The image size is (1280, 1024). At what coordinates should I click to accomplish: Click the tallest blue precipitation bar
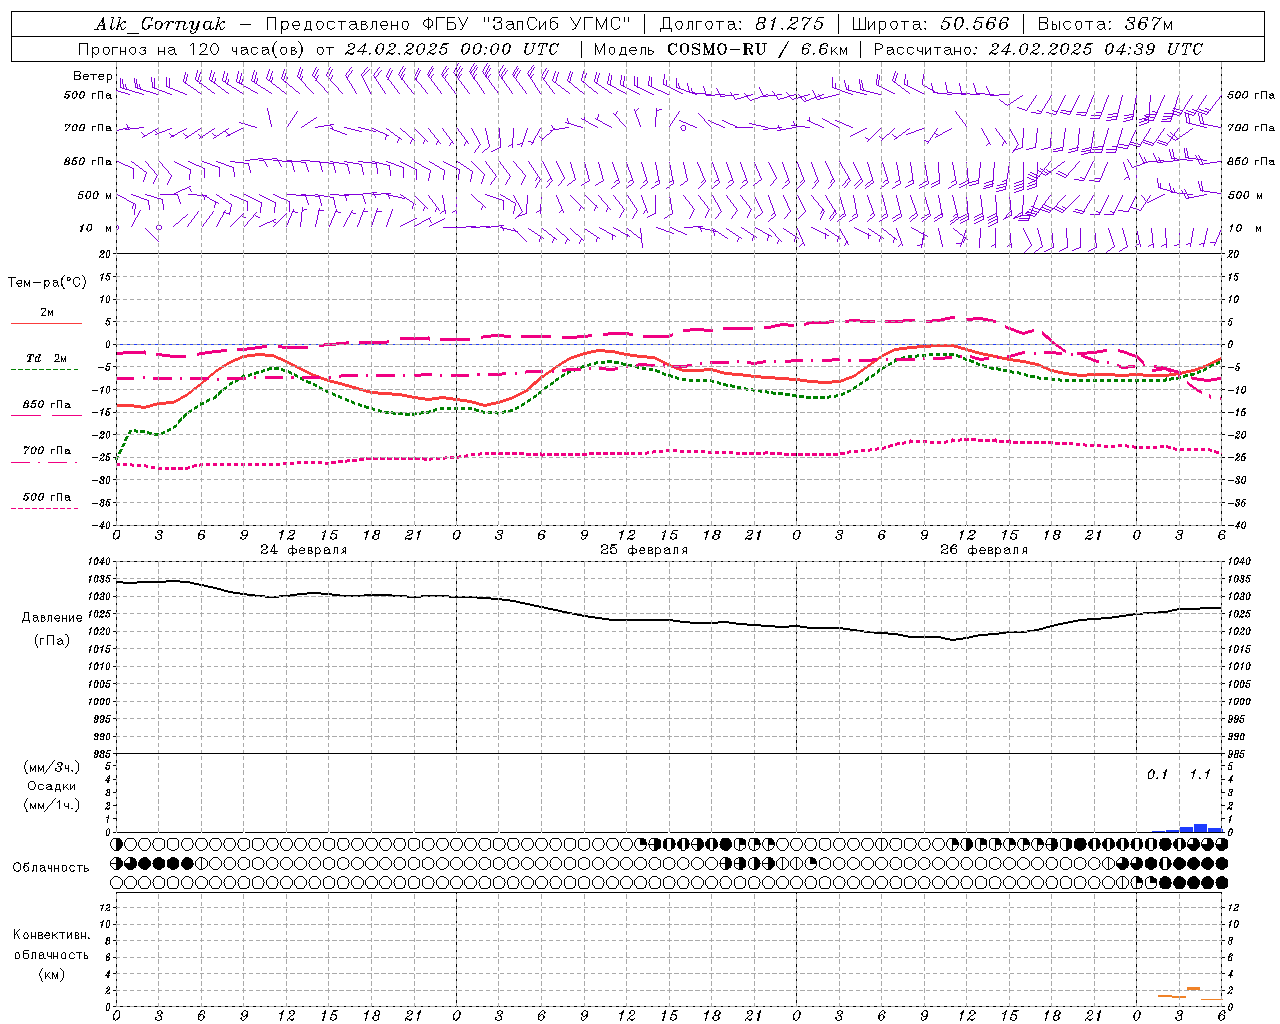tap(1201, 828)
